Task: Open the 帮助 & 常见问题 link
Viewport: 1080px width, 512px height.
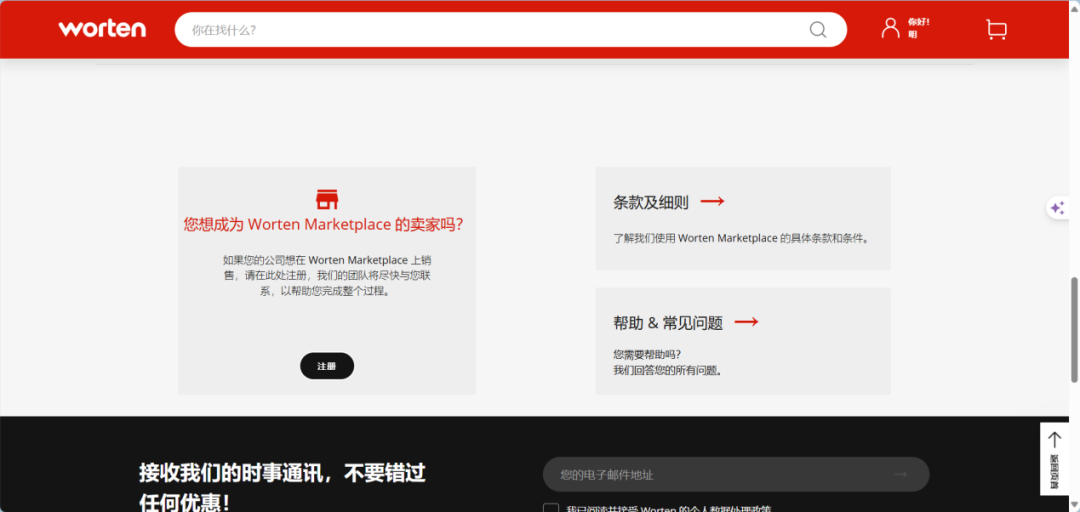Action: tap(667, 323)
